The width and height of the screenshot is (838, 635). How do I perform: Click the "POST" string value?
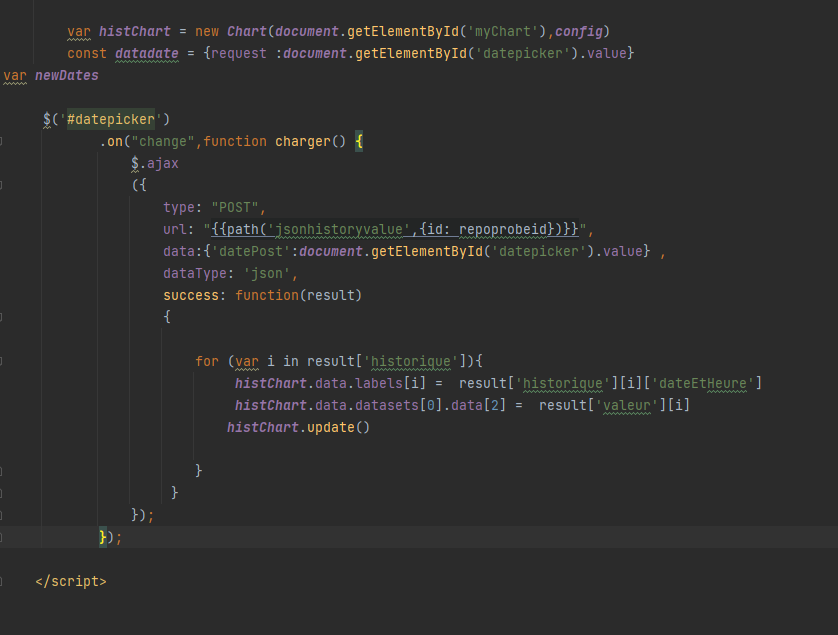tap(235, 207)
